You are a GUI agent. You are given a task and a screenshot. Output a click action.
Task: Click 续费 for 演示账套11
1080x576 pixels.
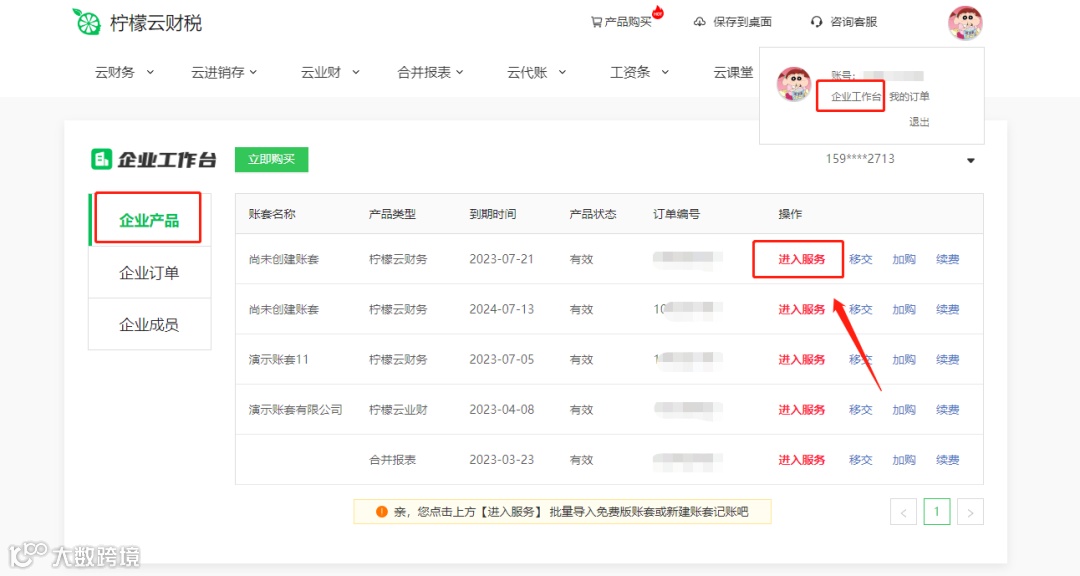click(948, 360)
